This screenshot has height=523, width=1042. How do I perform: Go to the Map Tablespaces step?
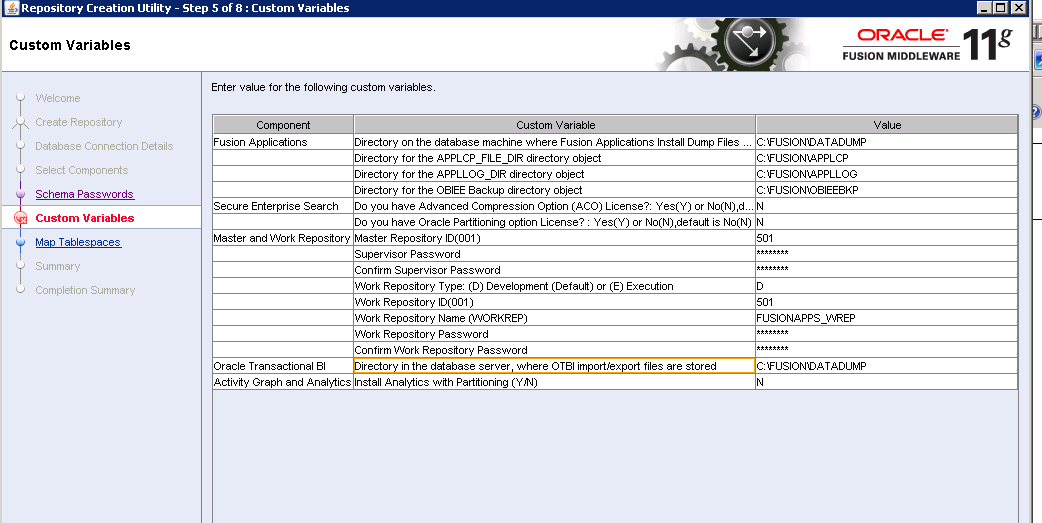[78, 242]
